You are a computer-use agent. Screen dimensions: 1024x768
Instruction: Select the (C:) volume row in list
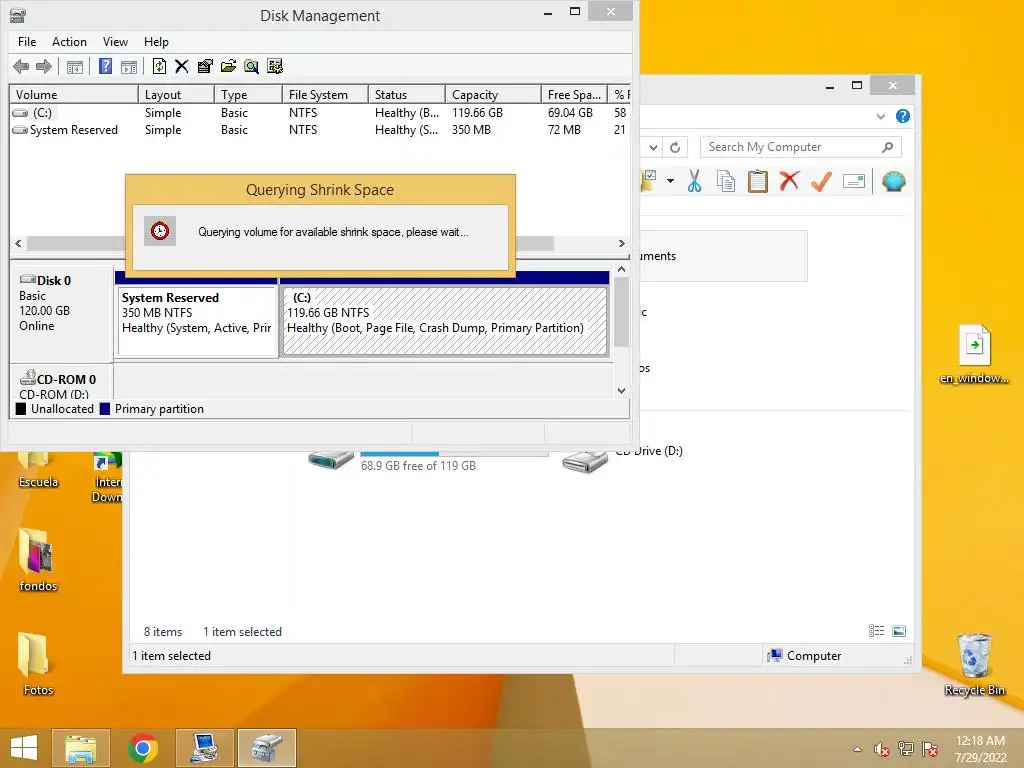(319, 113)
